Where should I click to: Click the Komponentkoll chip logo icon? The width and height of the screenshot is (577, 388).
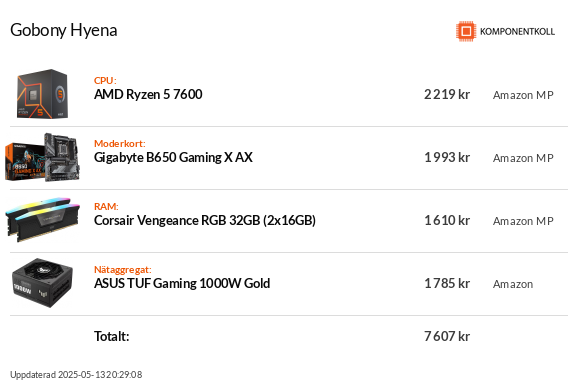pyautogui.click(x=466, y=31)
